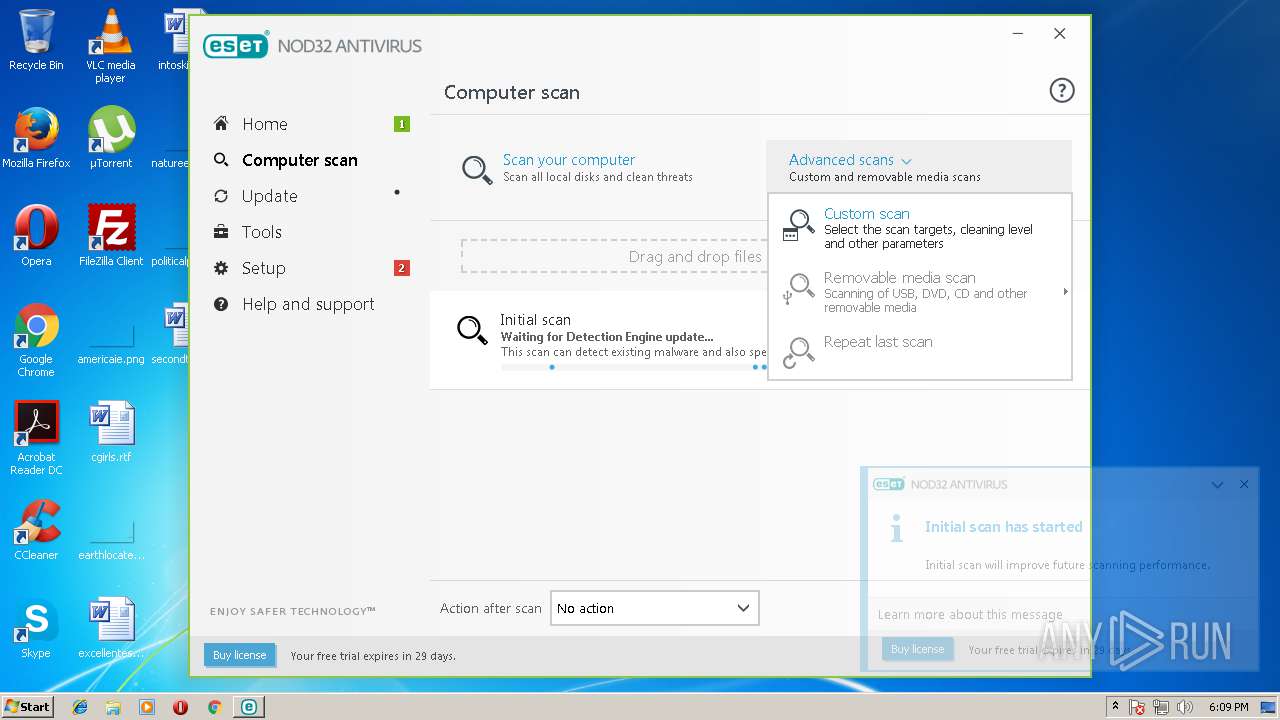Image resolution: width=1280 pixels, height=720 pixels.
Task: Open Help and support
Action: coord(308,304)
